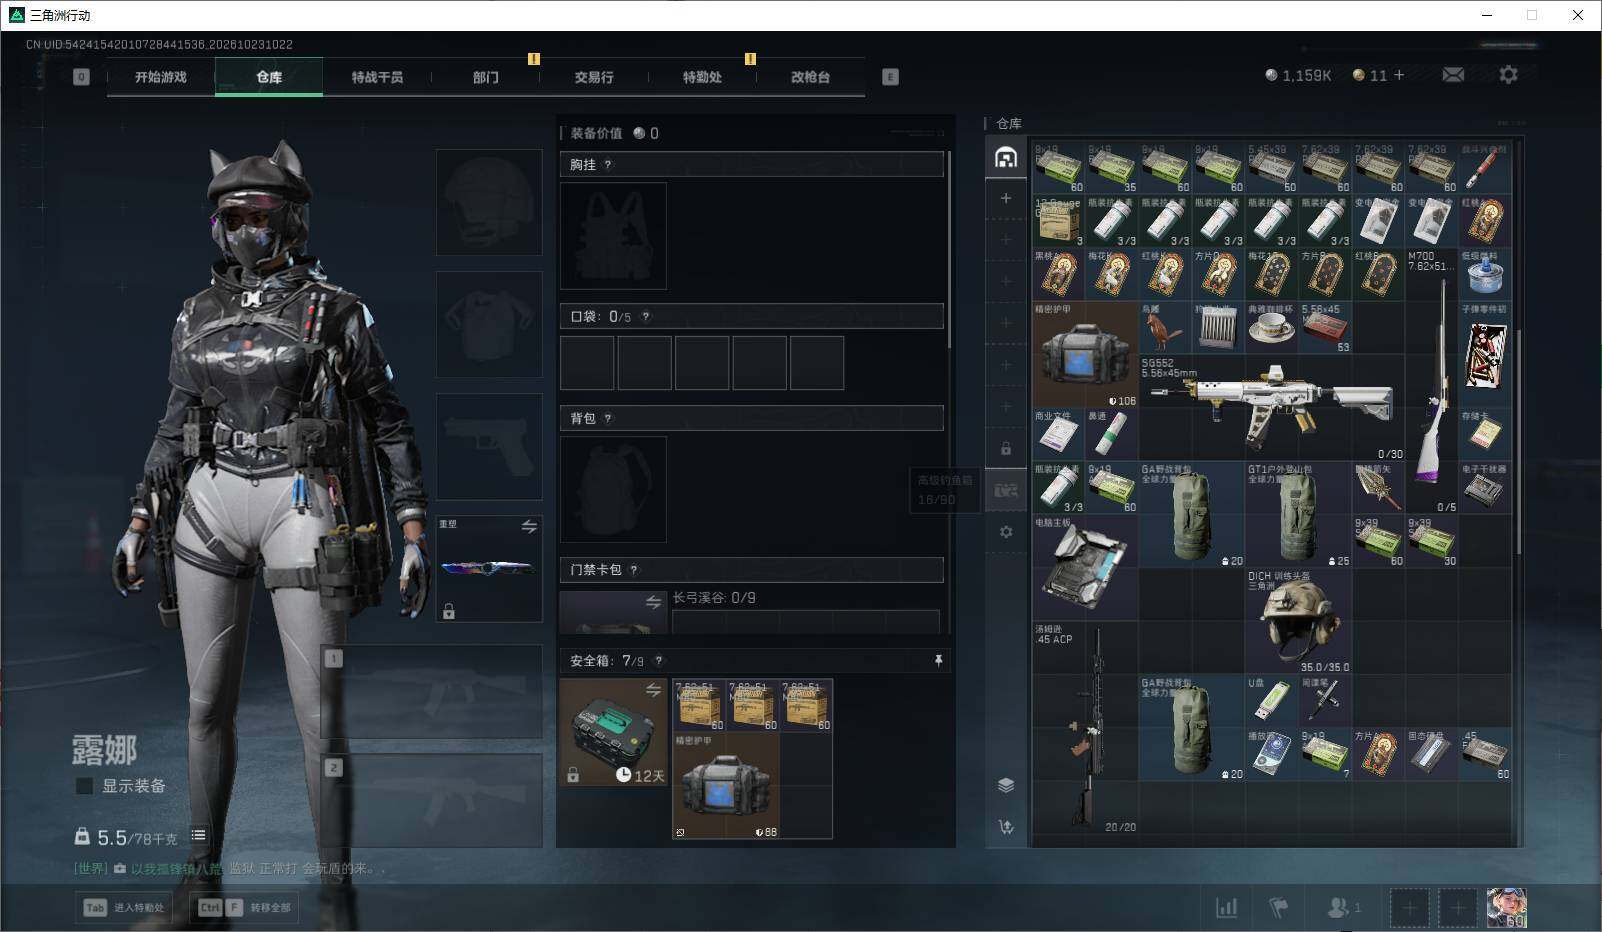Open the 交易行 tab

(594, 77)
